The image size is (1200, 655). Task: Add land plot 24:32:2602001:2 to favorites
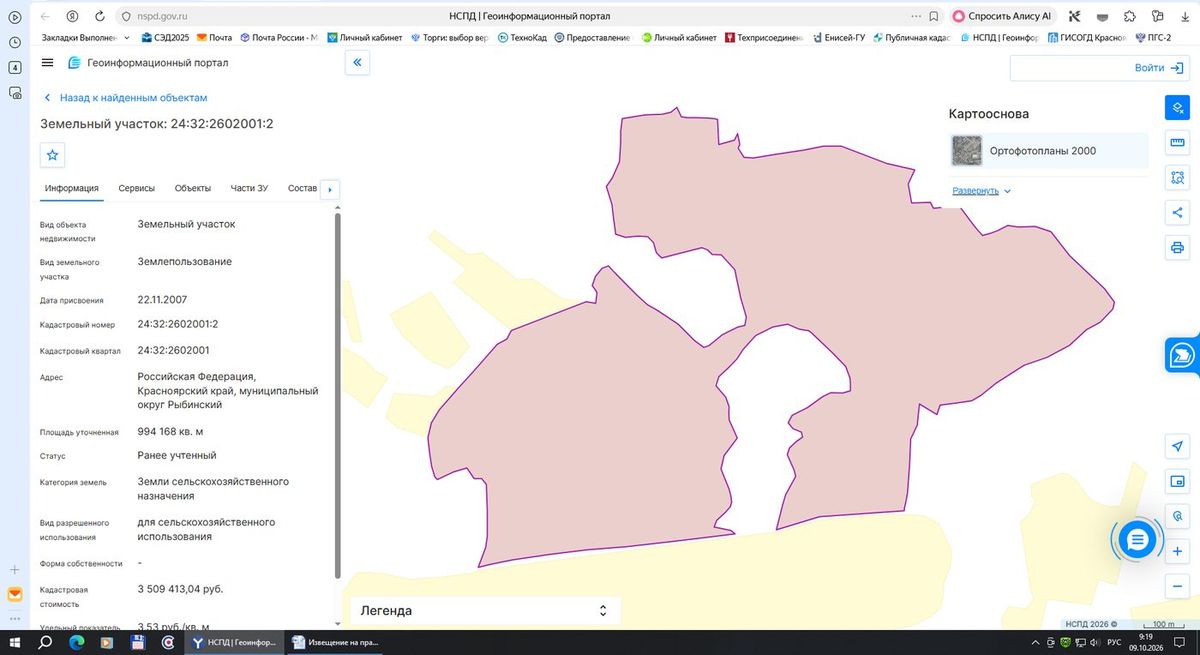pos(53,155)
